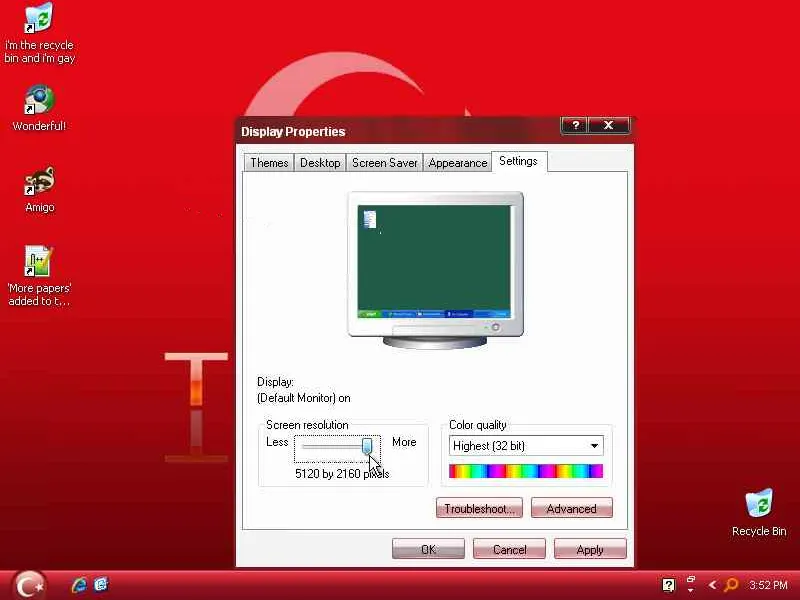Click the second quick launch icon

[101, 585]
